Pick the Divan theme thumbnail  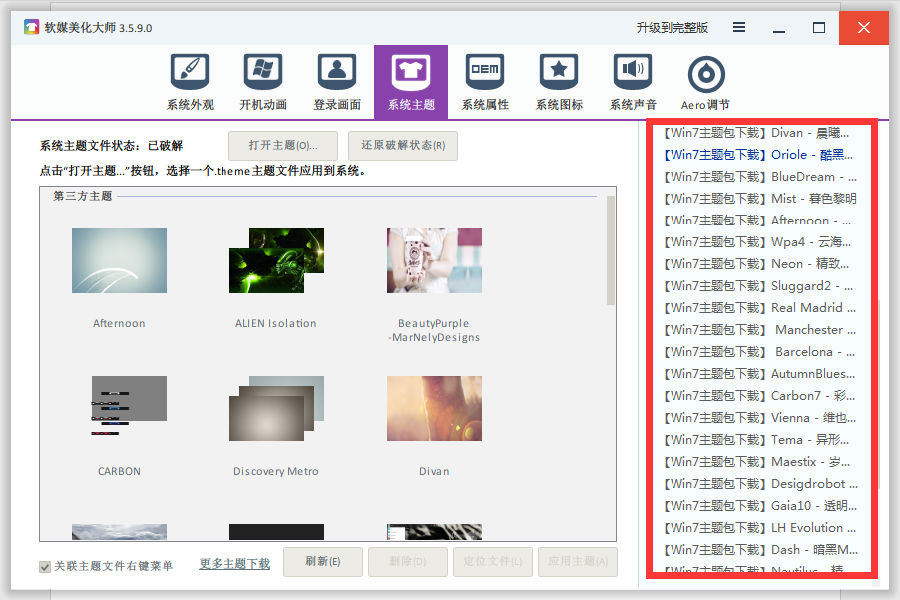click(434, 408)
